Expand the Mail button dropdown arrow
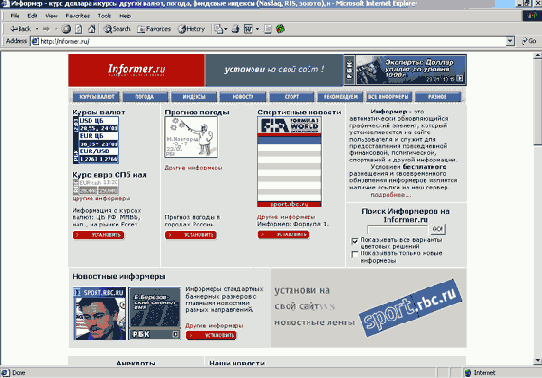 [226, 29]
